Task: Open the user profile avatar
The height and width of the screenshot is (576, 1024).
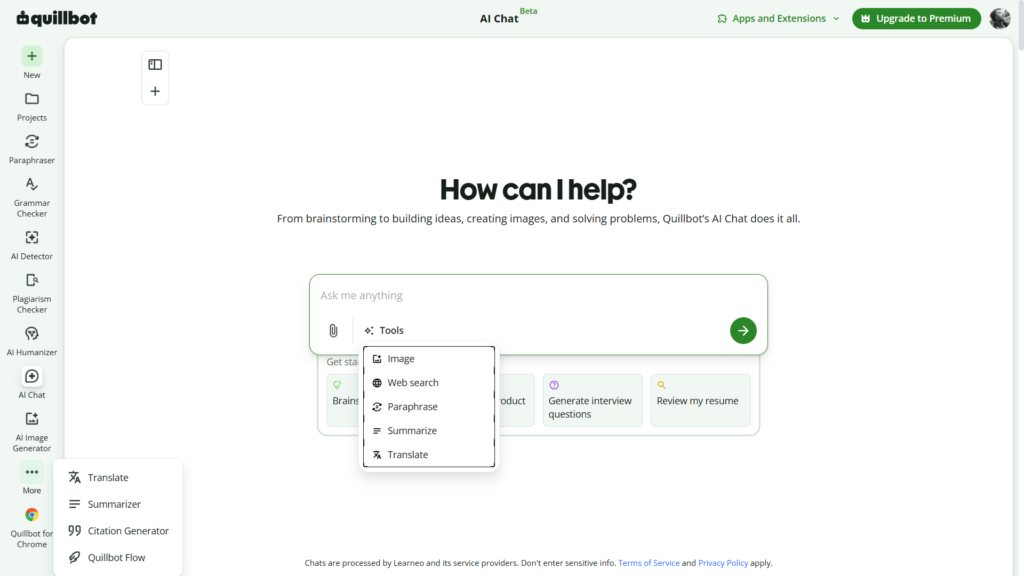Action: click(x=999, y=18)
